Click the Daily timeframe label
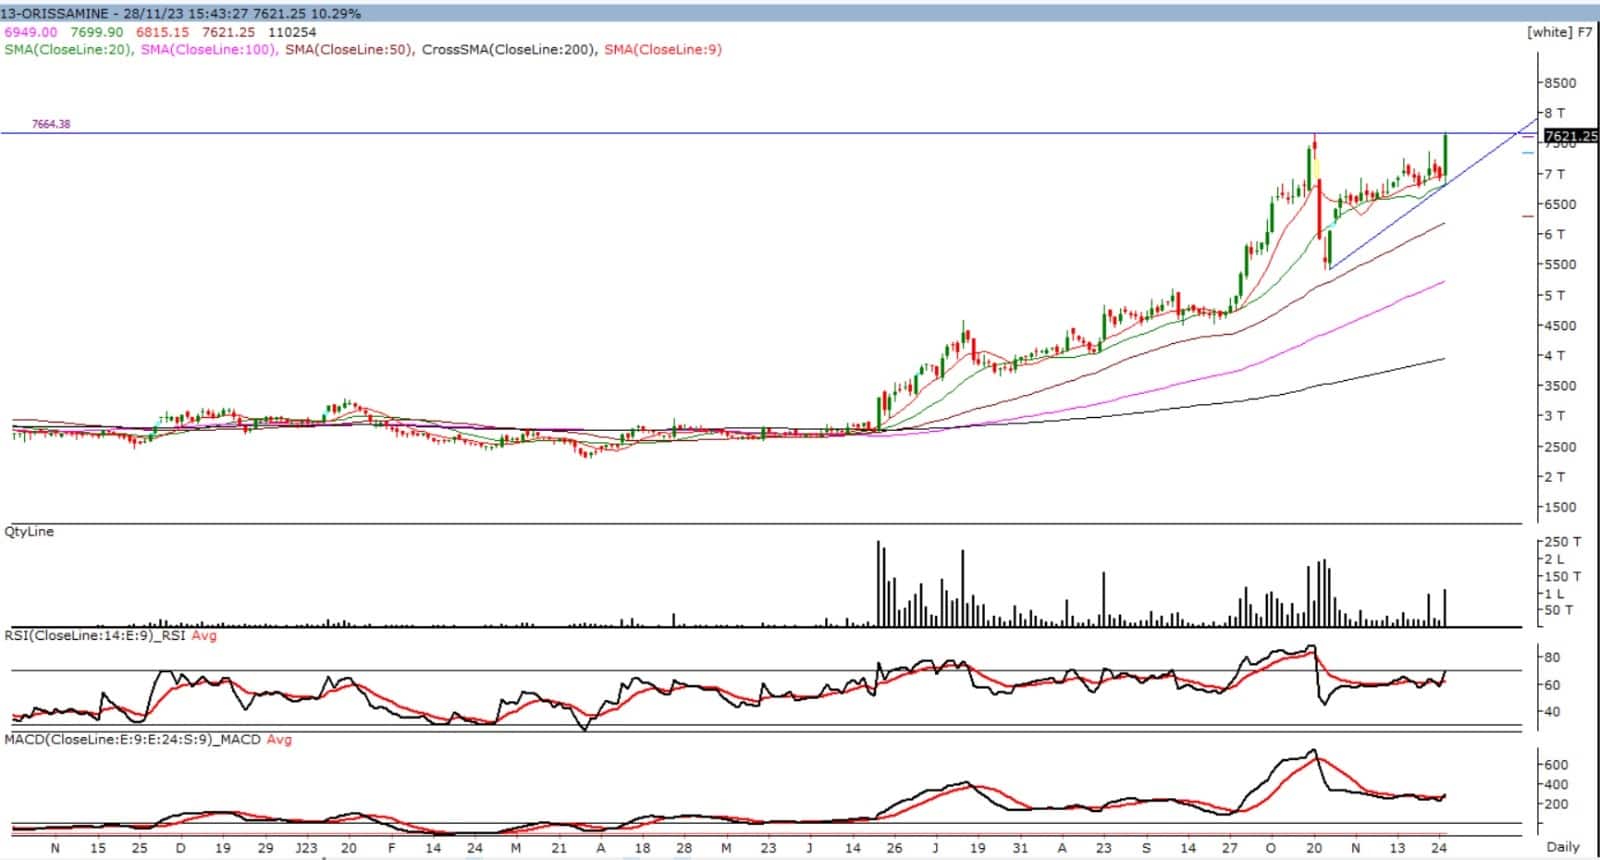This screenshot has width=1600, height=860. point(1563,847)
